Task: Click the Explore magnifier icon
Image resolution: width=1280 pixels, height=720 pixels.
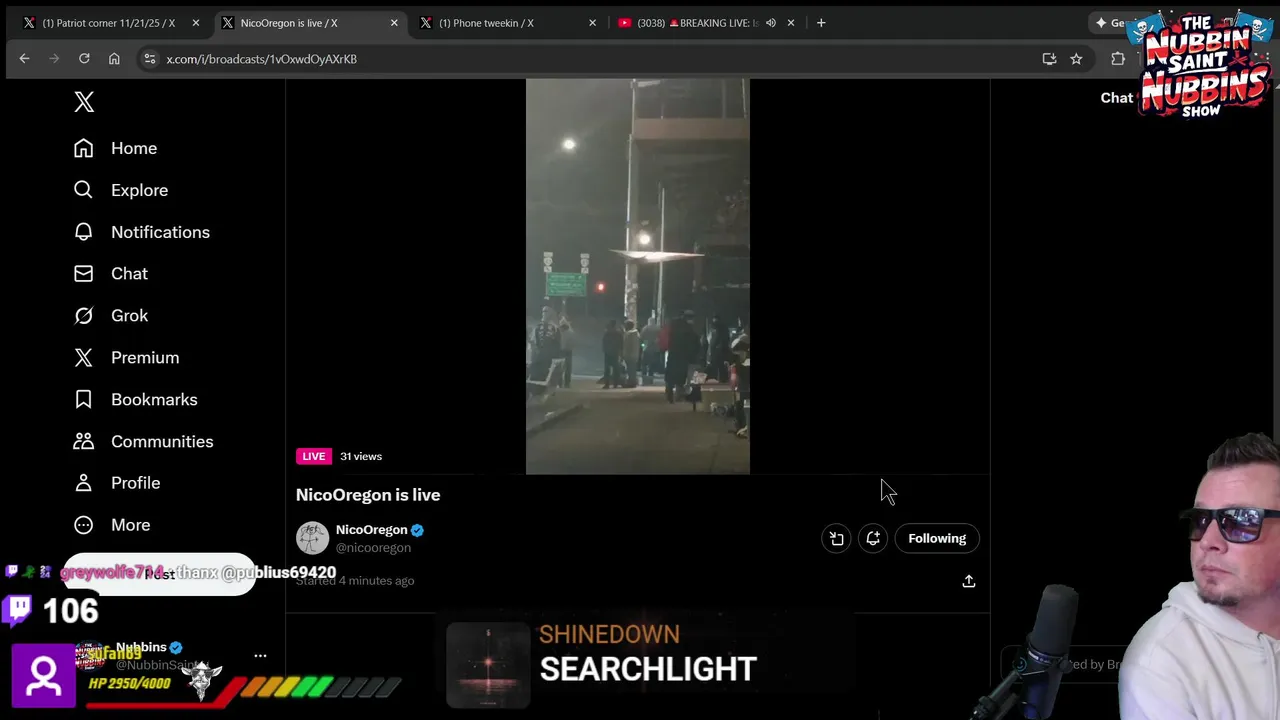Action: (x=84, y=190)
